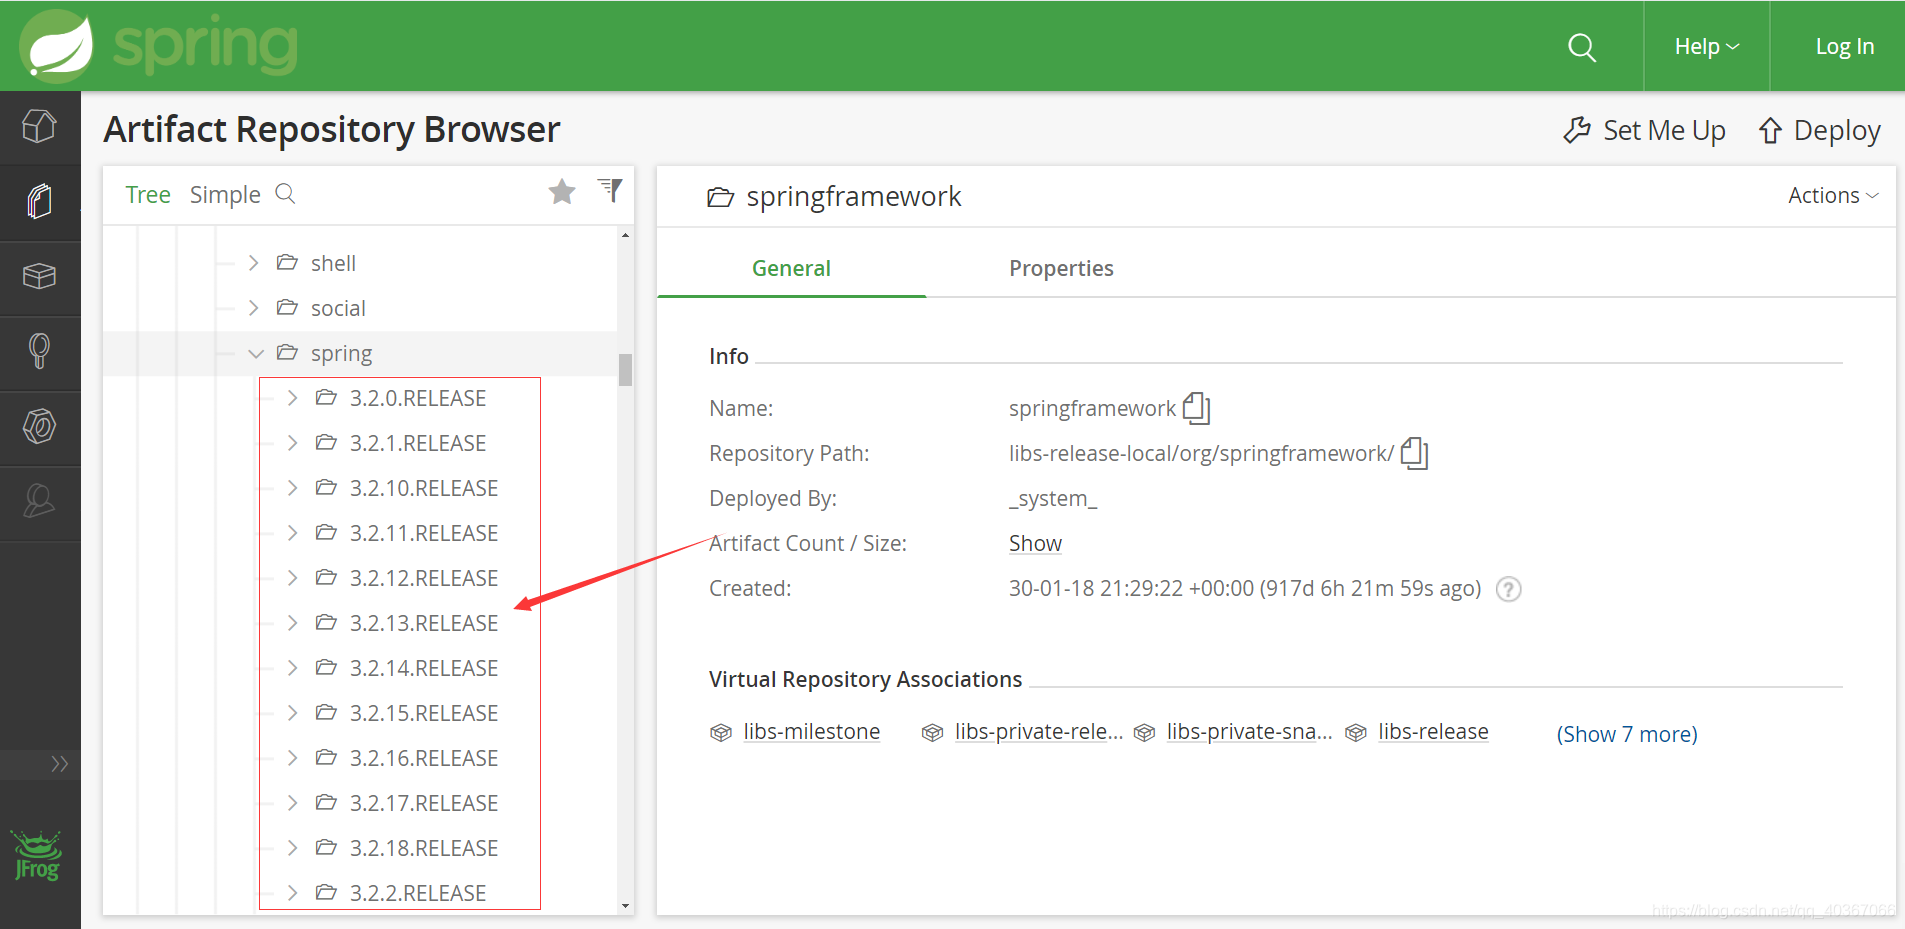Show help for the Created date
Screen dimensions: 1905x929
(1509, 589)
